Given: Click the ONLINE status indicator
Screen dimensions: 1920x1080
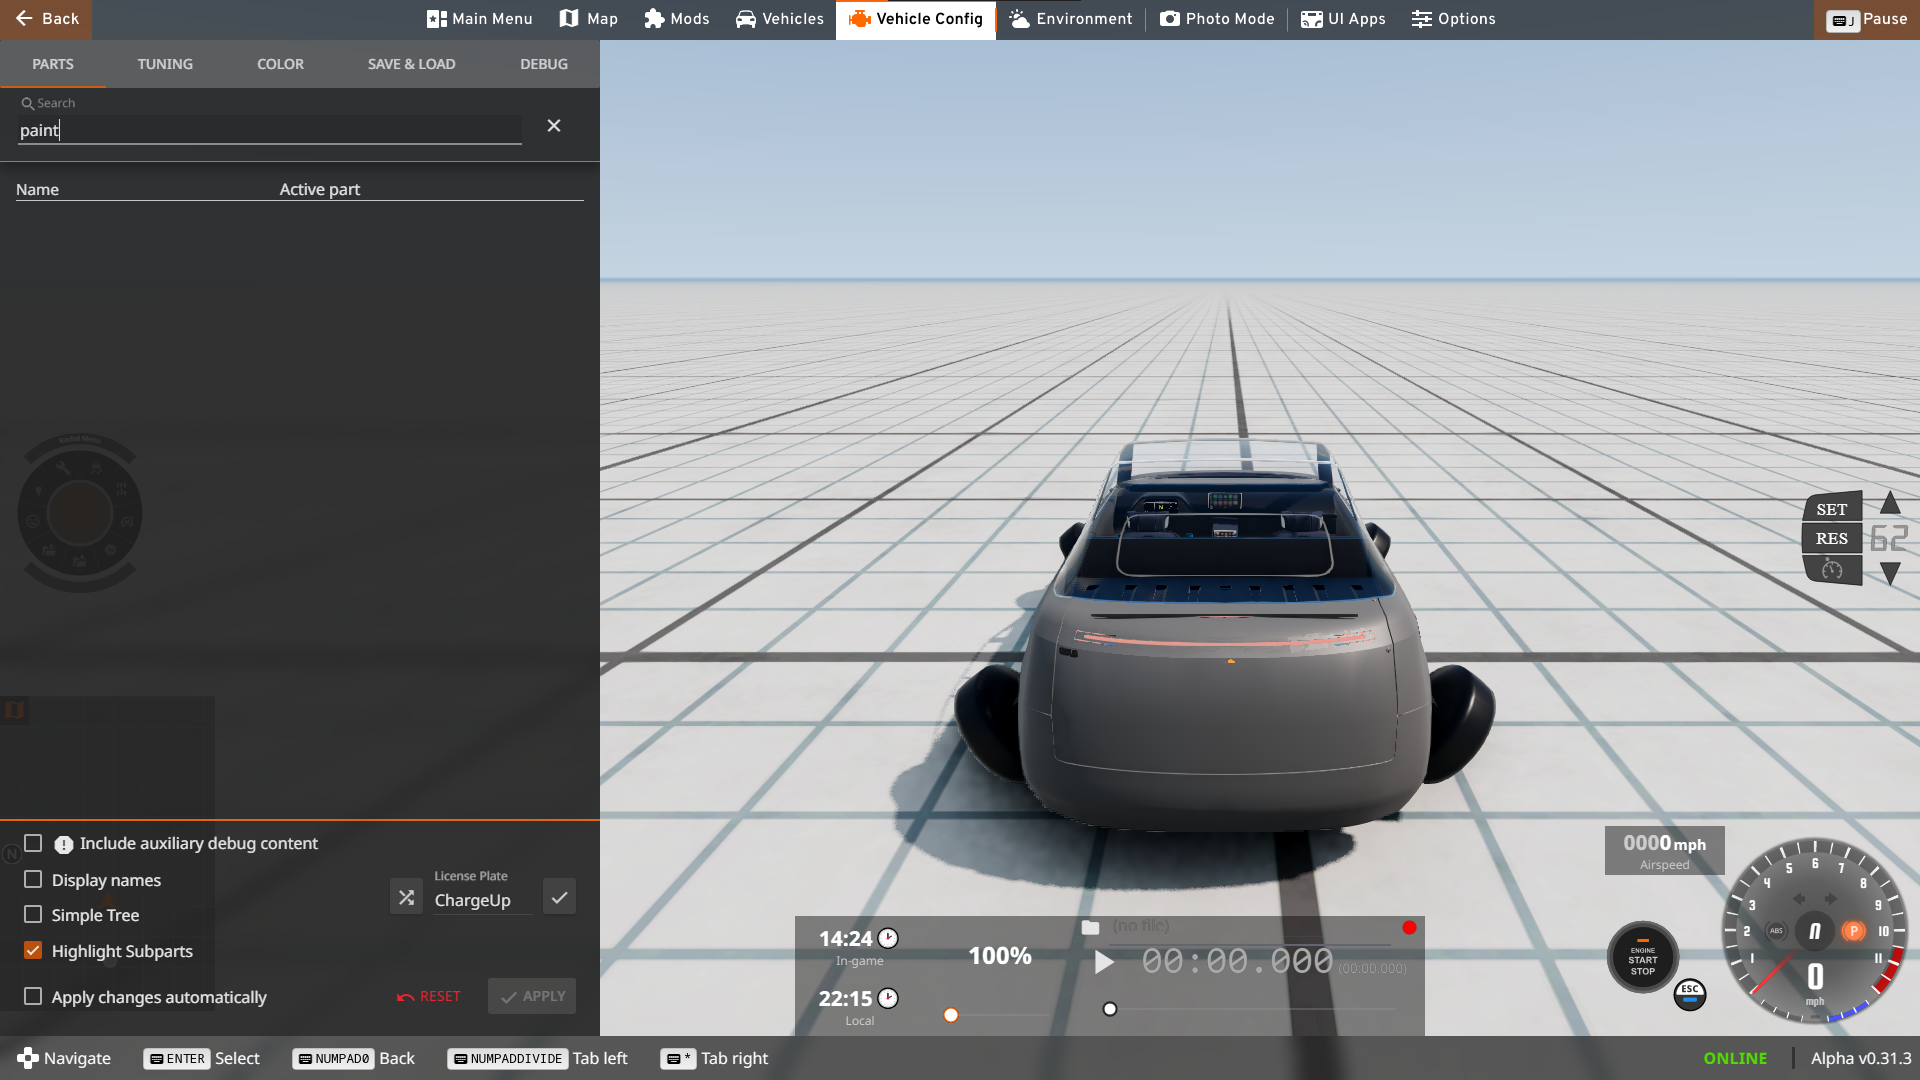Looking at the screenshot, I should click(x=1735, y=1058).
